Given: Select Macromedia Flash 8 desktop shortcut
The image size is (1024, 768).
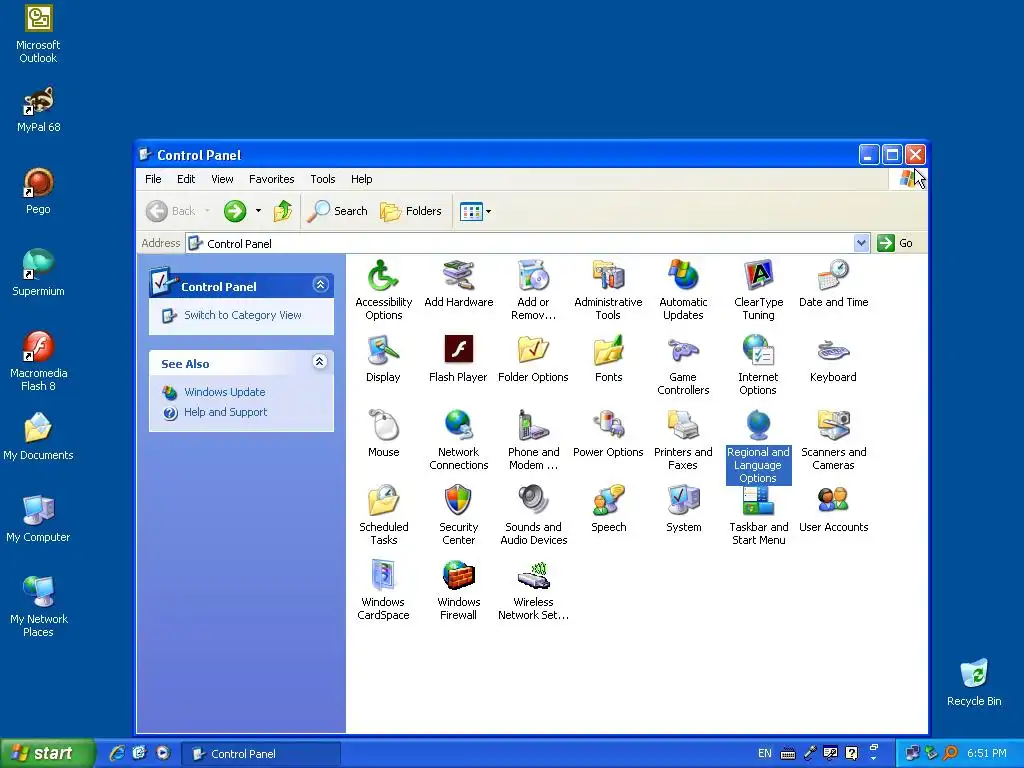Looking at the screenshot, I should pos(39,360).
